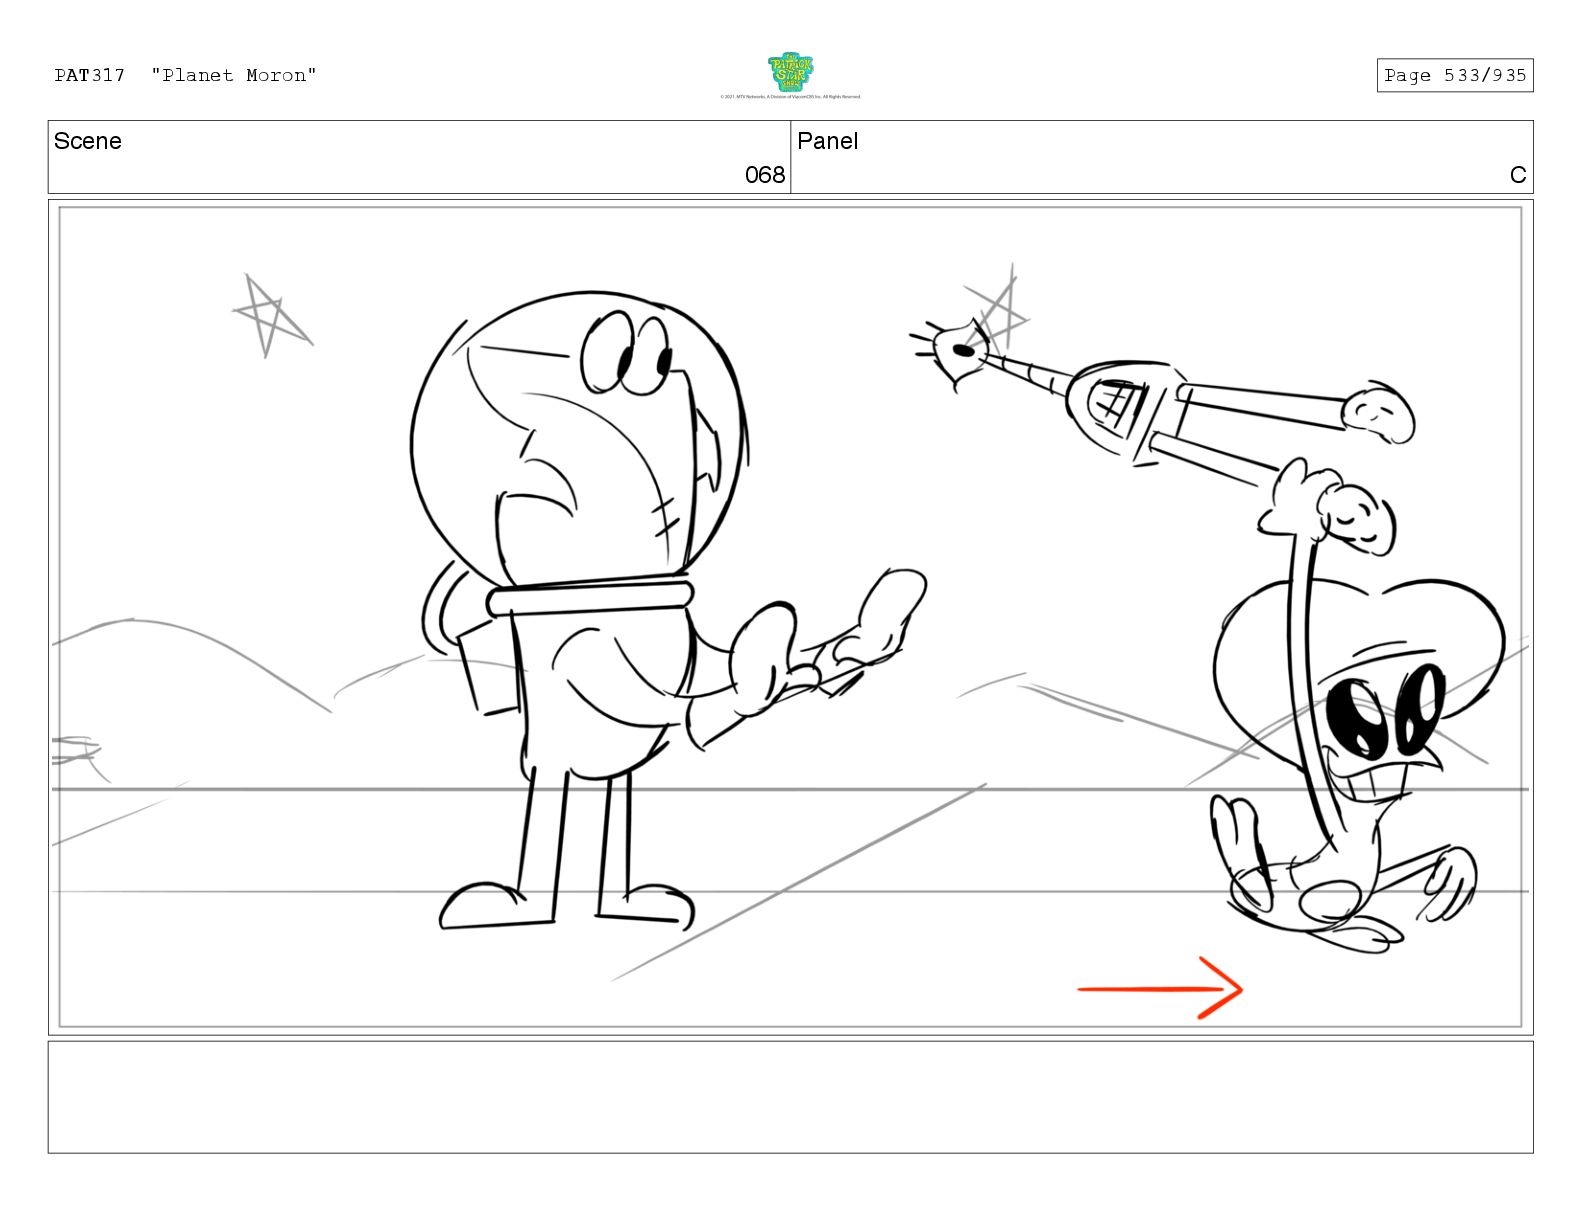Viewport: 1582px width, 1225px height.
Task: Click the 'Page 533/935' box
Action: tap(1454, 75)
